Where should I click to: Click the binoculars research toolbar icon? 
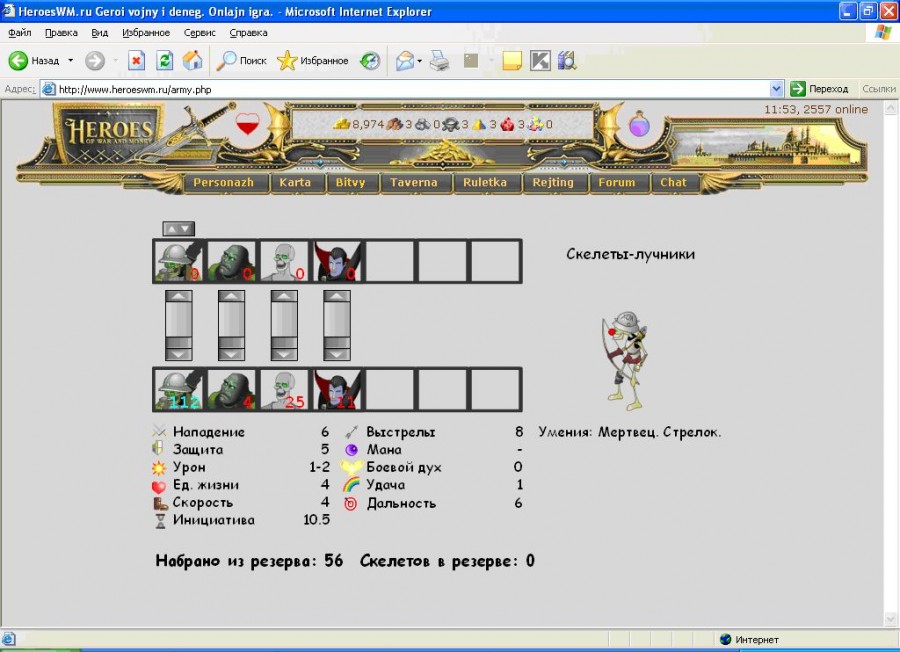(567, 60)
